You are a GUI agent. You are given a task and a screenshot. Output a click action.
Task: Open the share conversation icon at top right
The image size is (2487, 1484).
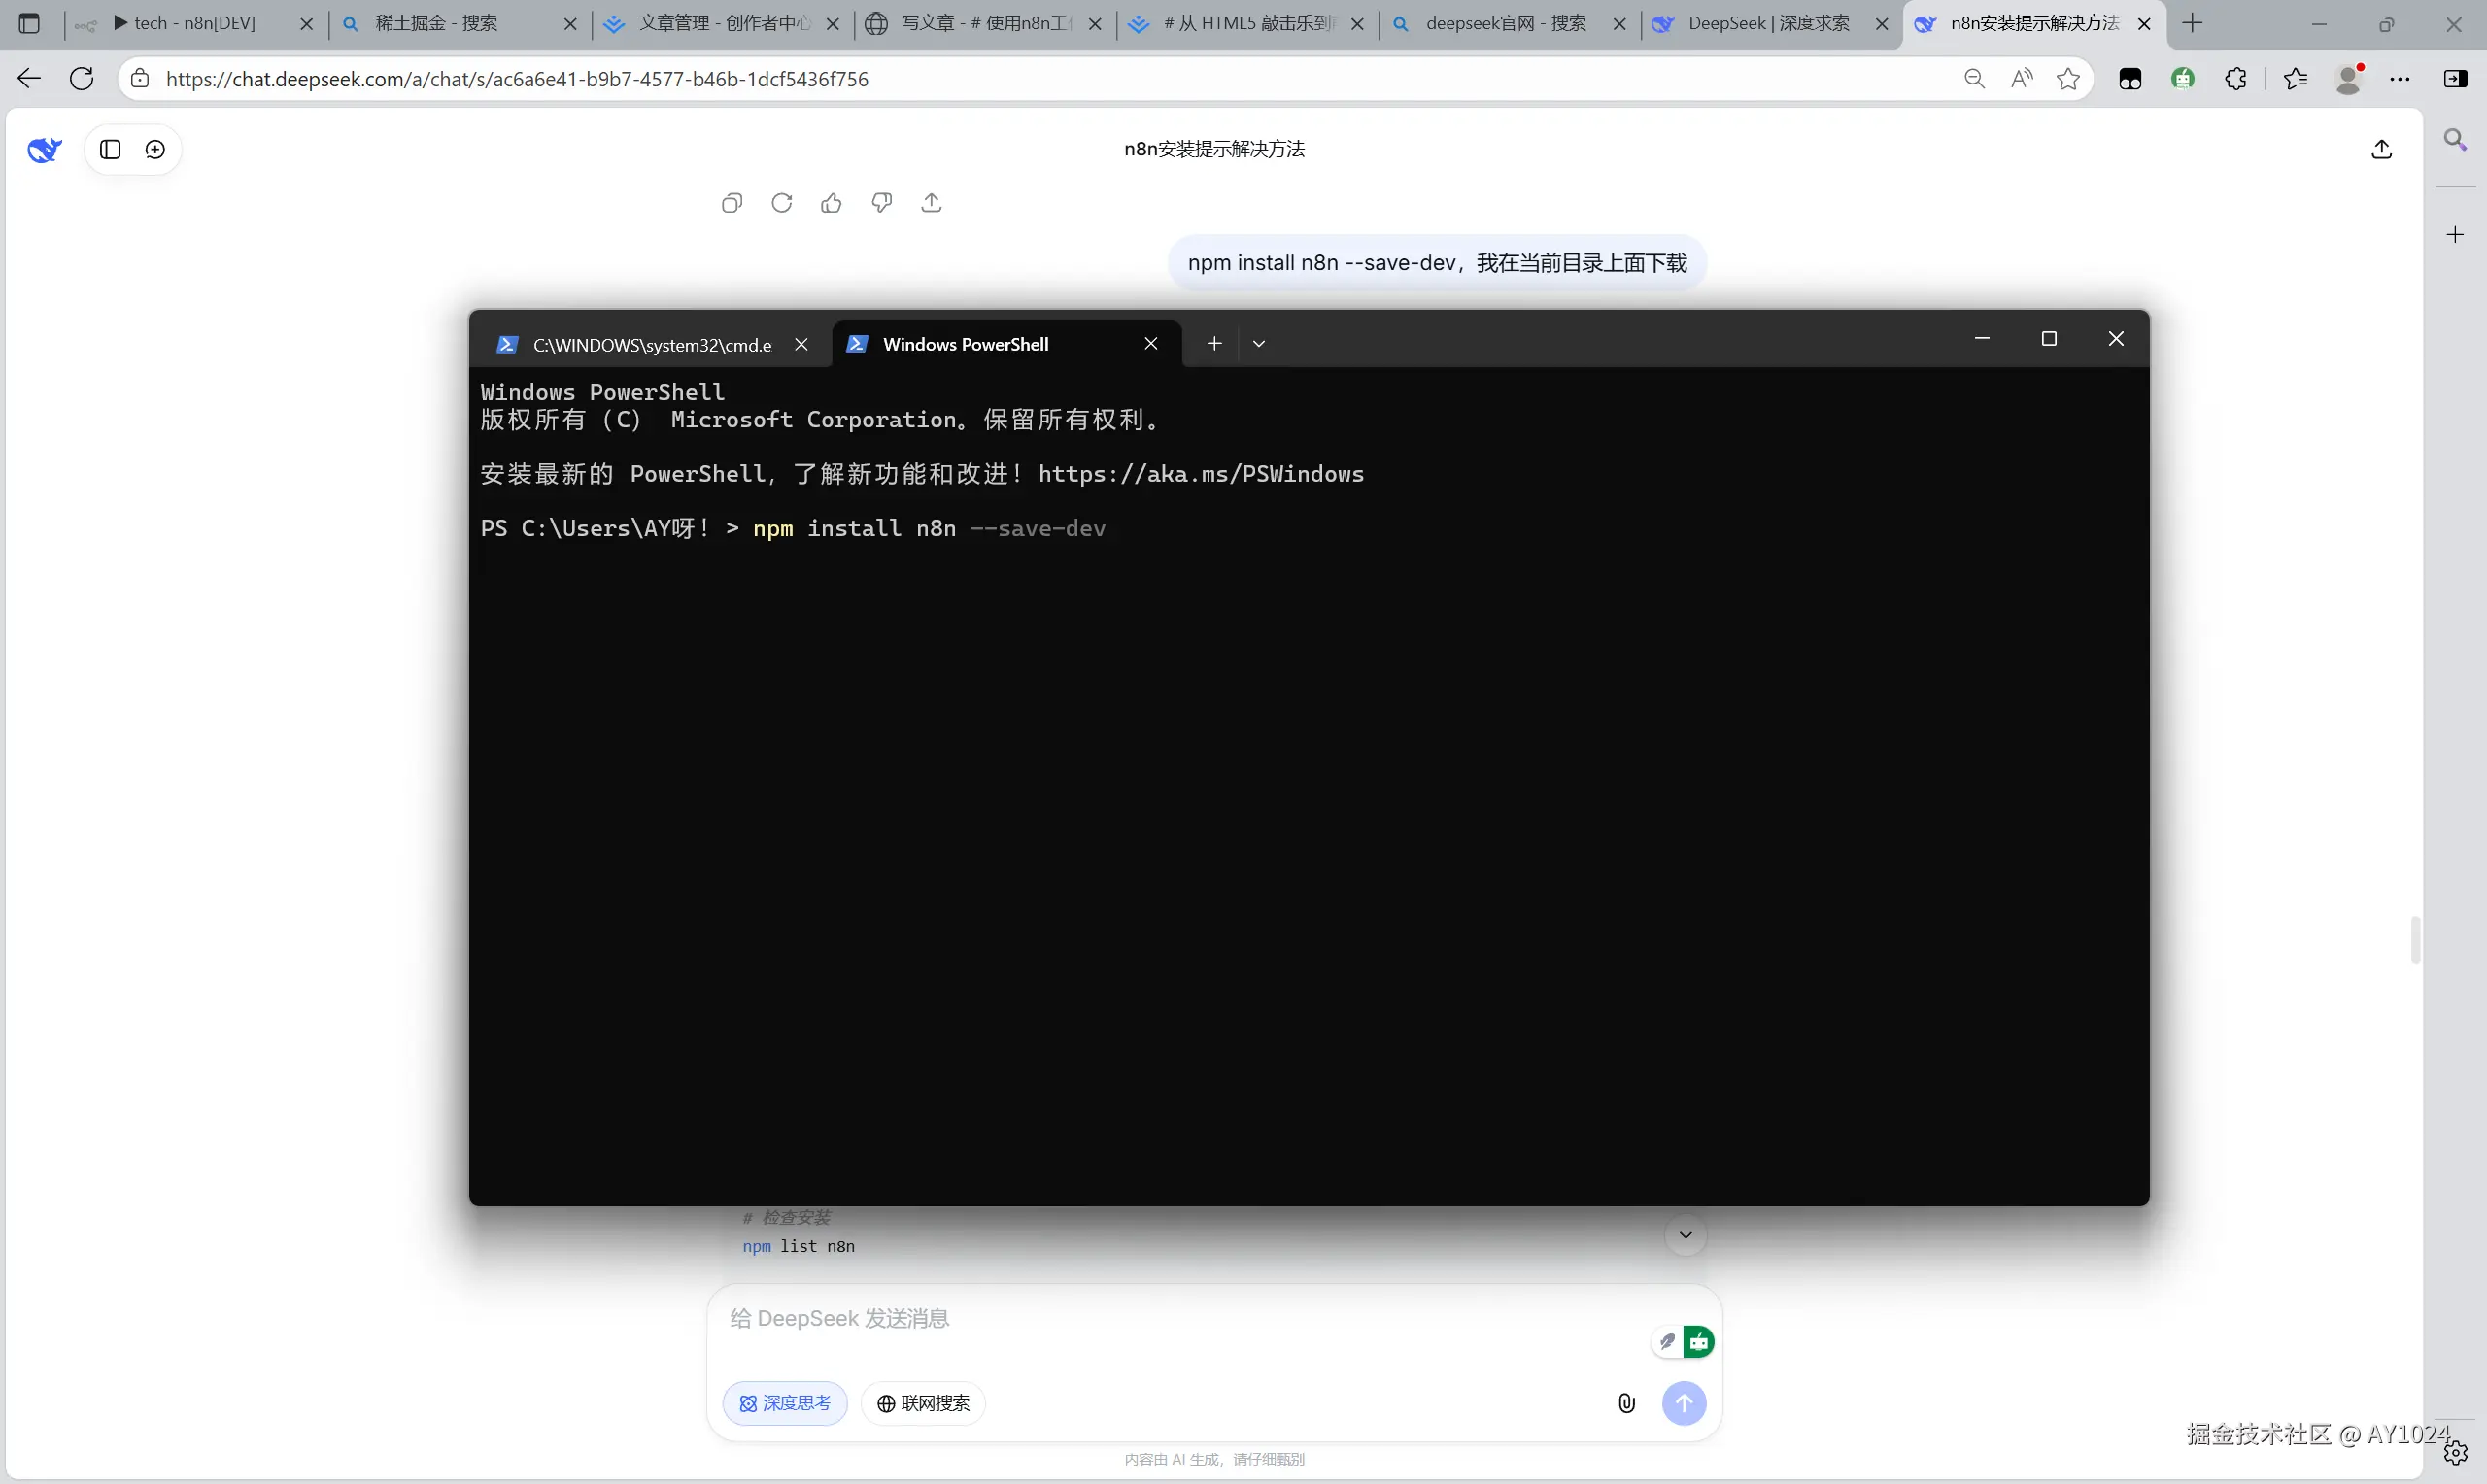coord(2382,148)
